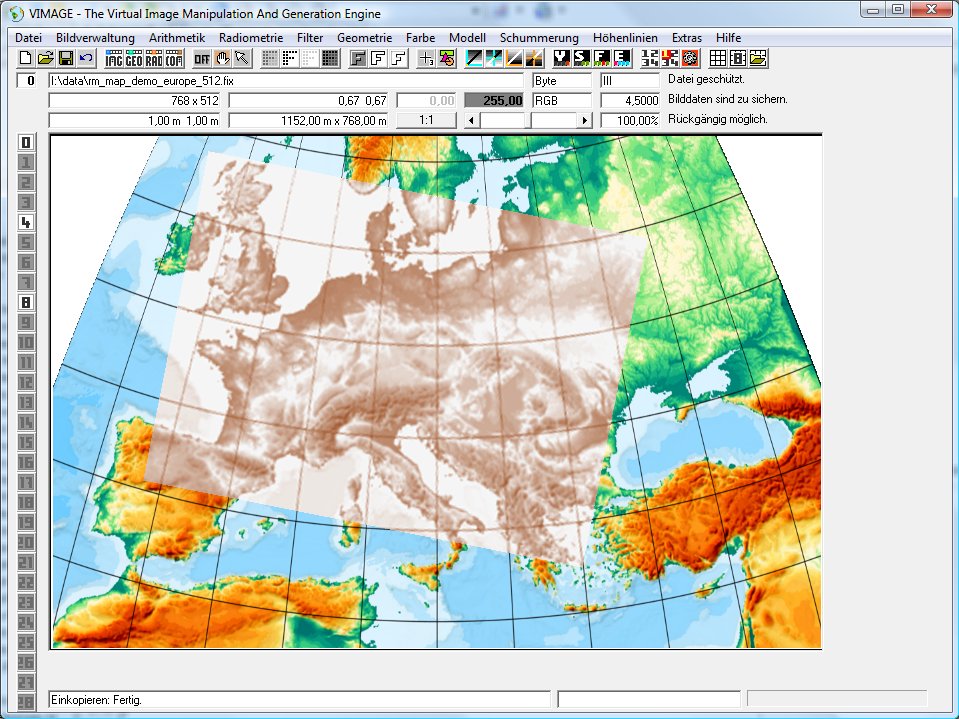Open the RAD toolbar icon

click(x=154, y=58)
